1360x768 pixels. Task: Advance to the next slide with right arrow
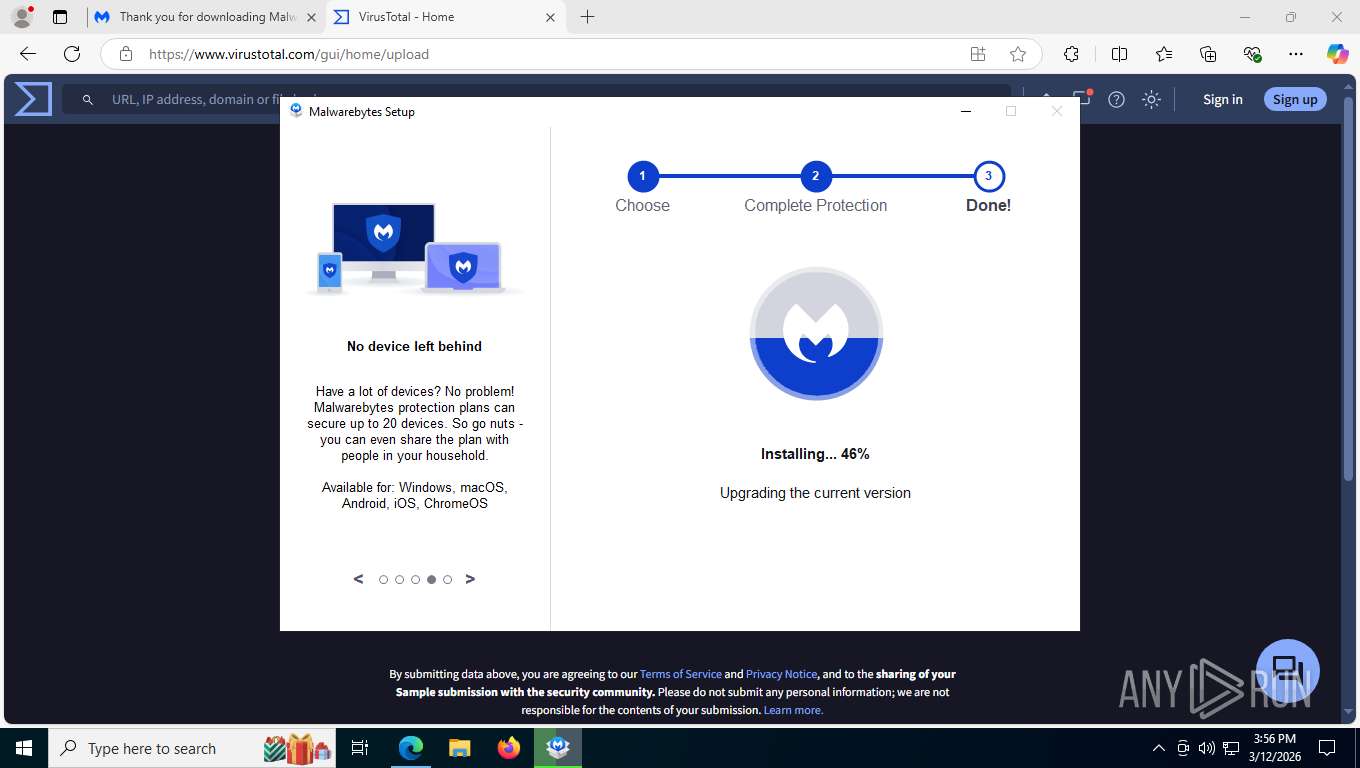470,579
